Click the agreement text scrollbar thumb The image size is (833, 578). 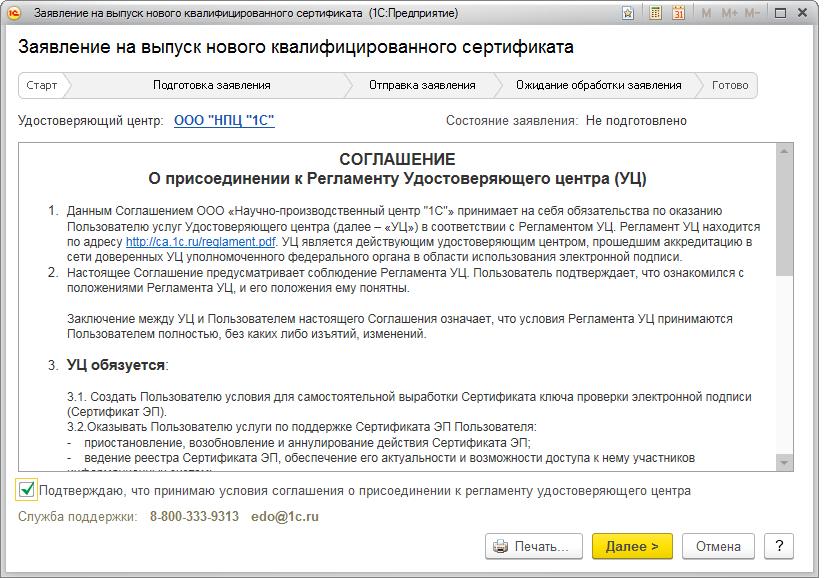click(784, 217)
